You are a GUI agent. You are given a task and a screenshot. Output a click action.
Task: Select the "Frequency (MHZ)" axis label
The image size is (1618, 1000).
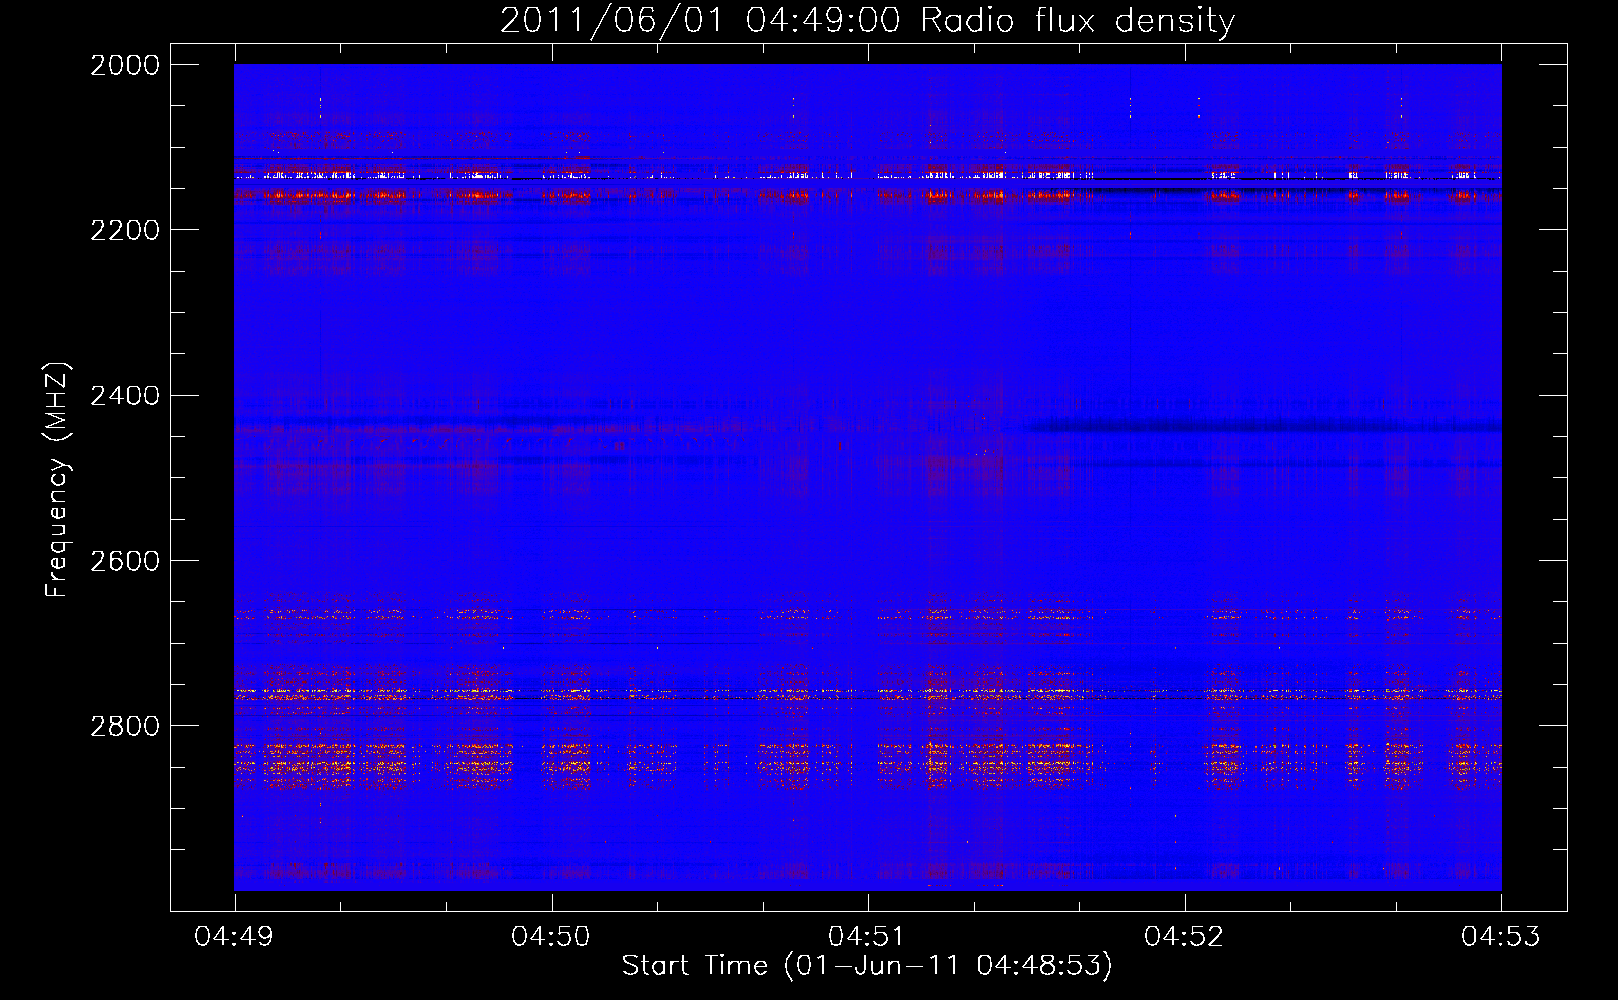tap(58, 480)
